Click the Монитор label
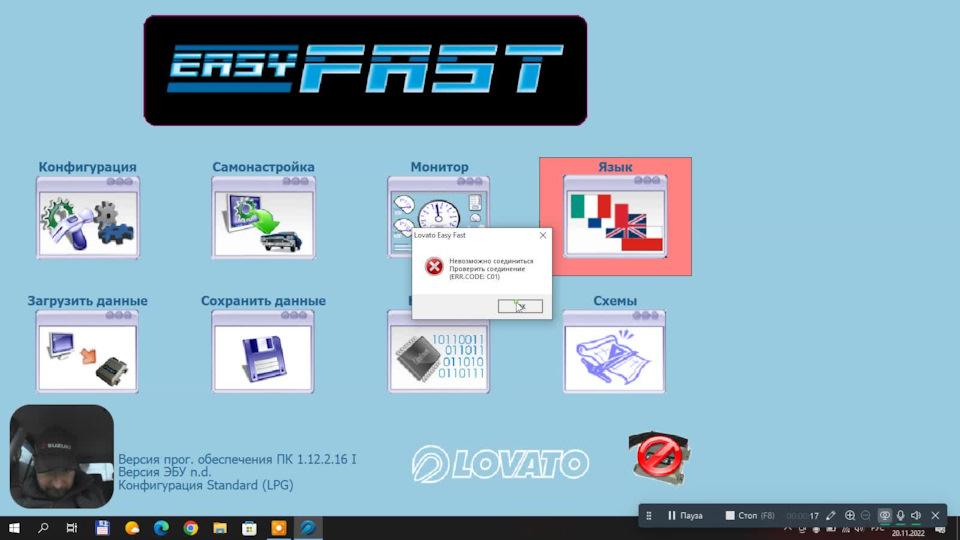 (439, 167)
